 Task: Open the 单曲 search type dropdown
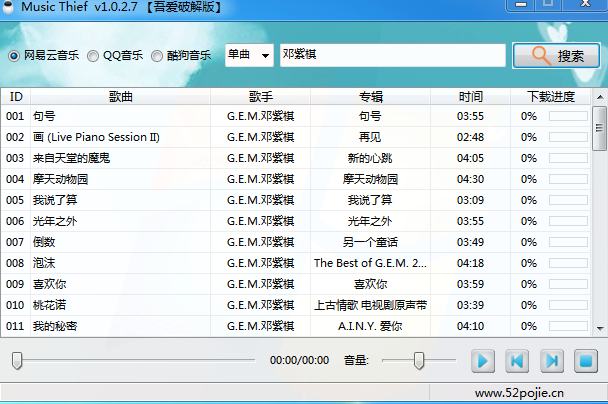[x=249, y=55]
